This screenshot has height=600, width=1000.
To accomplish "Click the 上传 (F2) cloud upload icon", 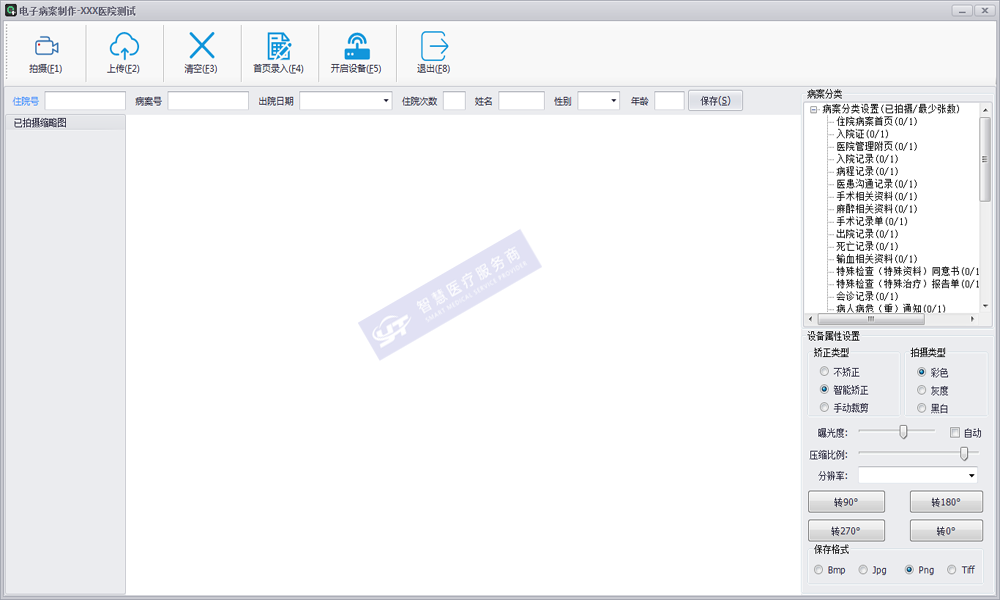I will (123, 46).
